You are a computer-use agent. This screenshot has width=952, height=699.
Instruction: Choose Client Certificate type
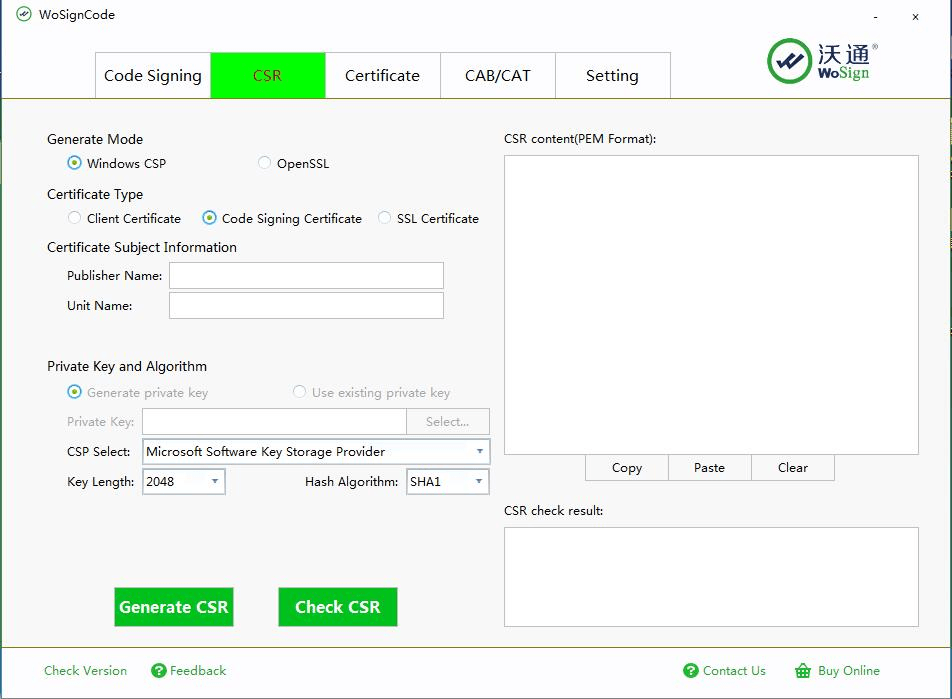point(74,218)
